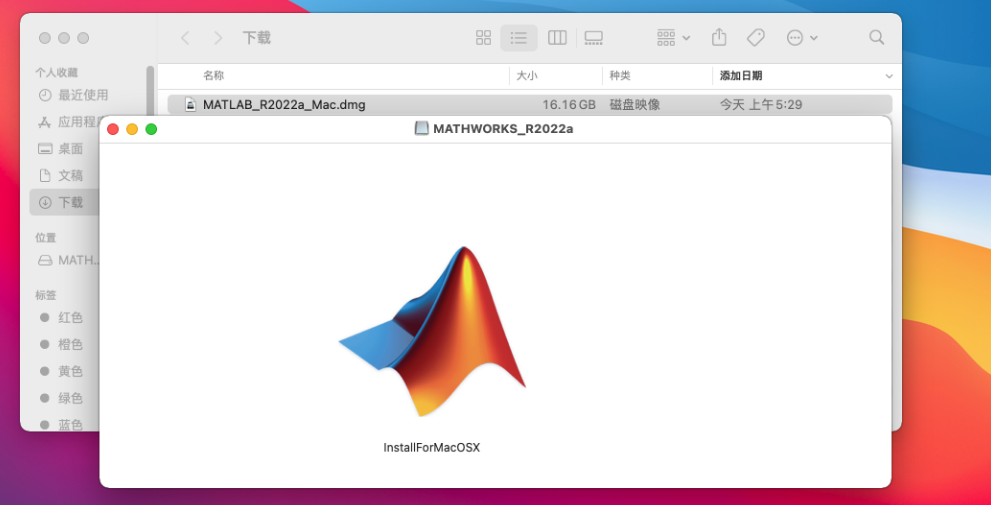Click the Finder search magnifier icon
This screenshot has width=991, height=505.
(x=877, y=37)
